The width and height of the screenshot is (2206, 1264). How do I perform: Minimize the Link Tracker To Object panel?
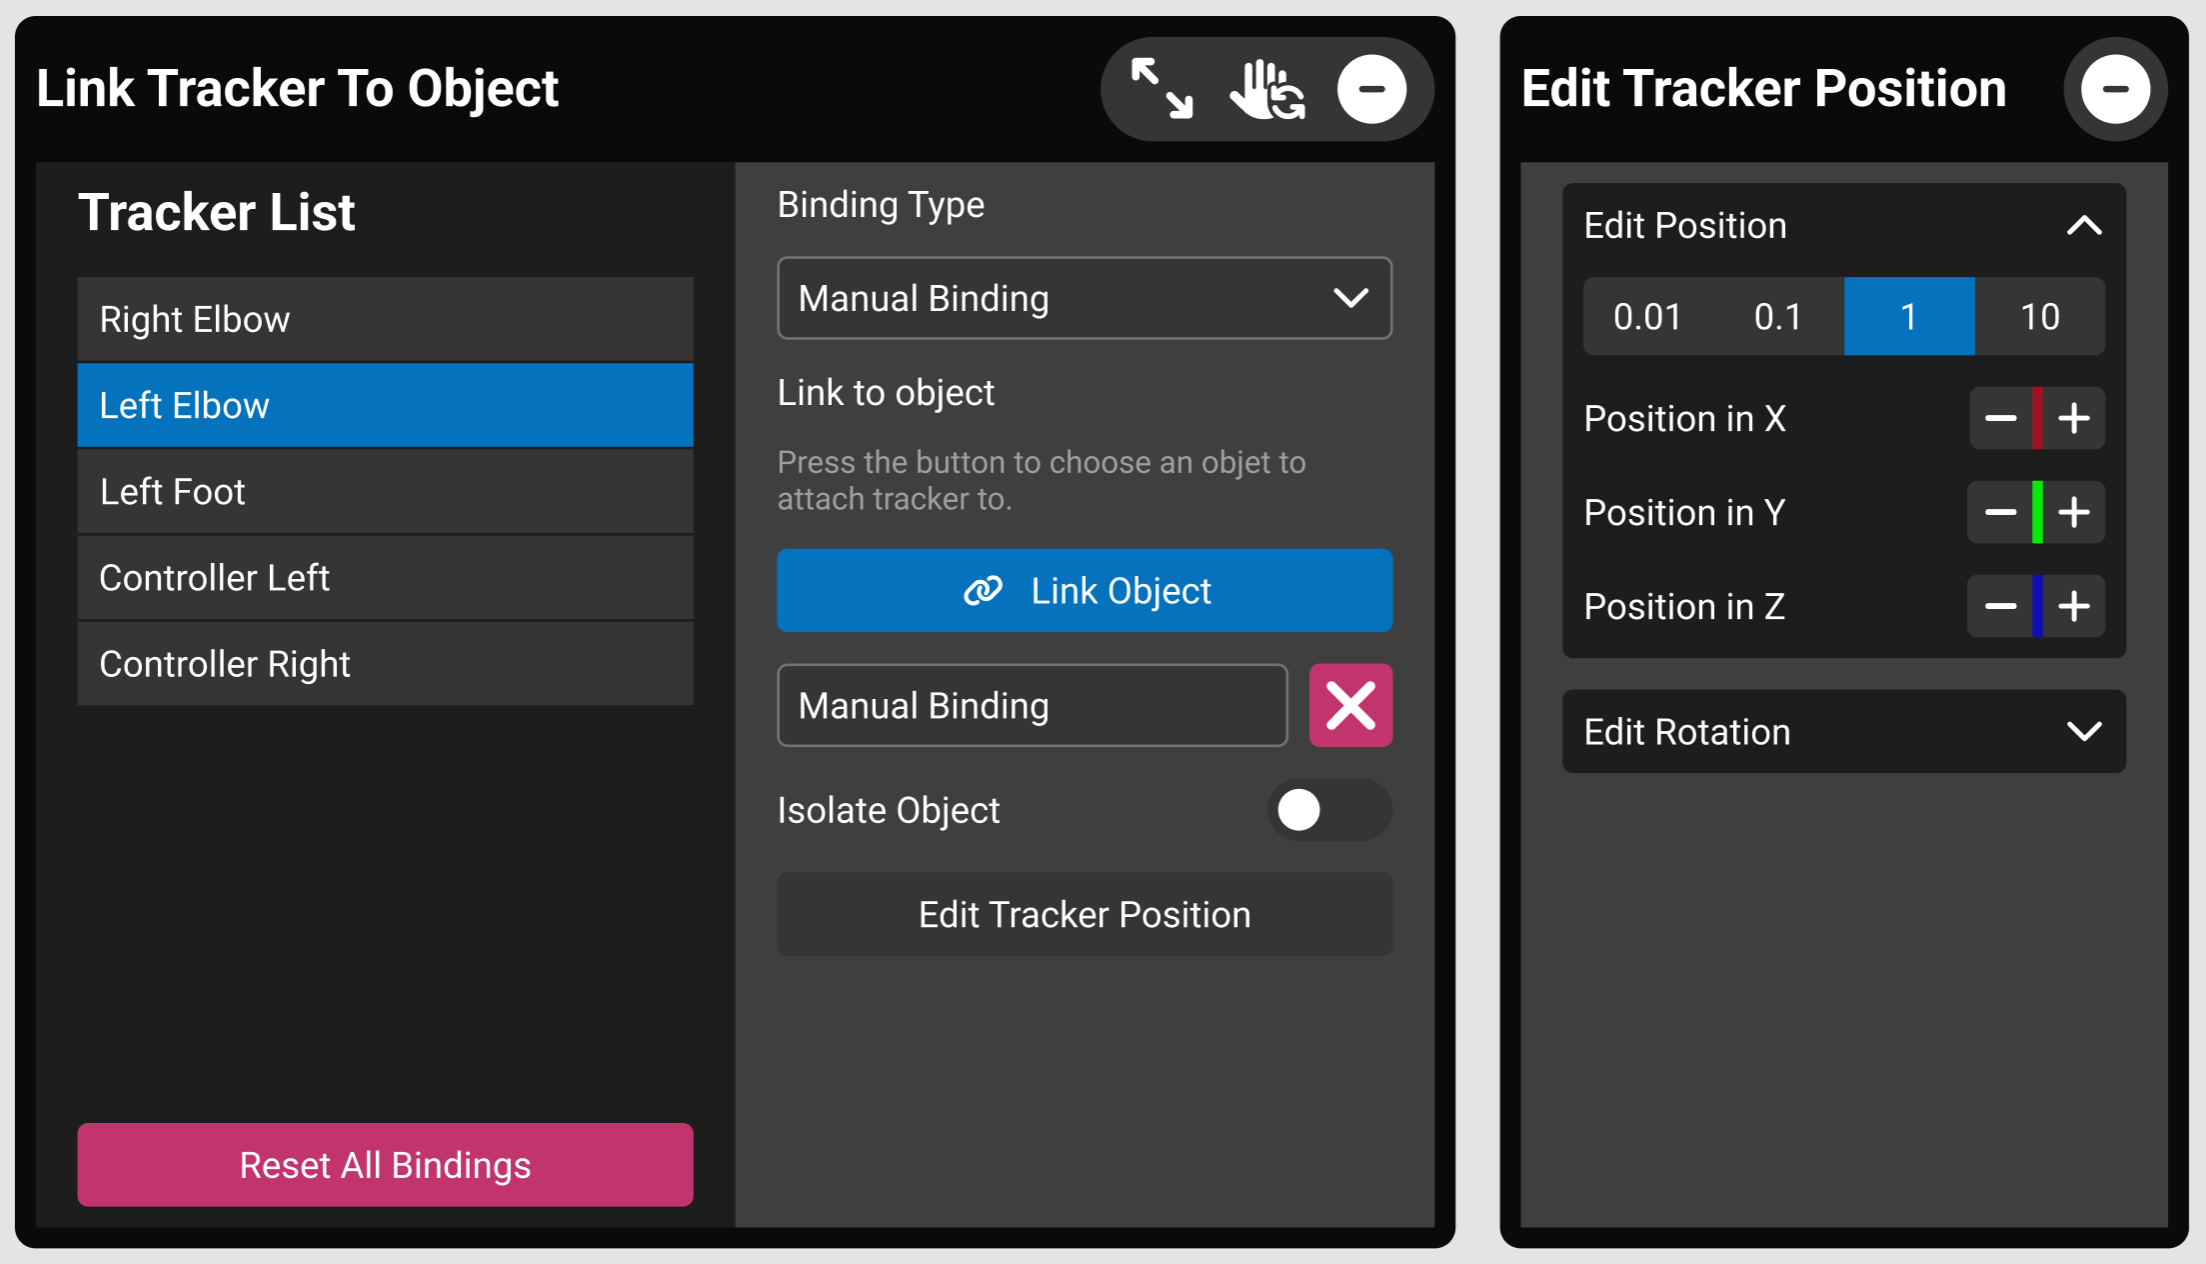[1371, 89]
